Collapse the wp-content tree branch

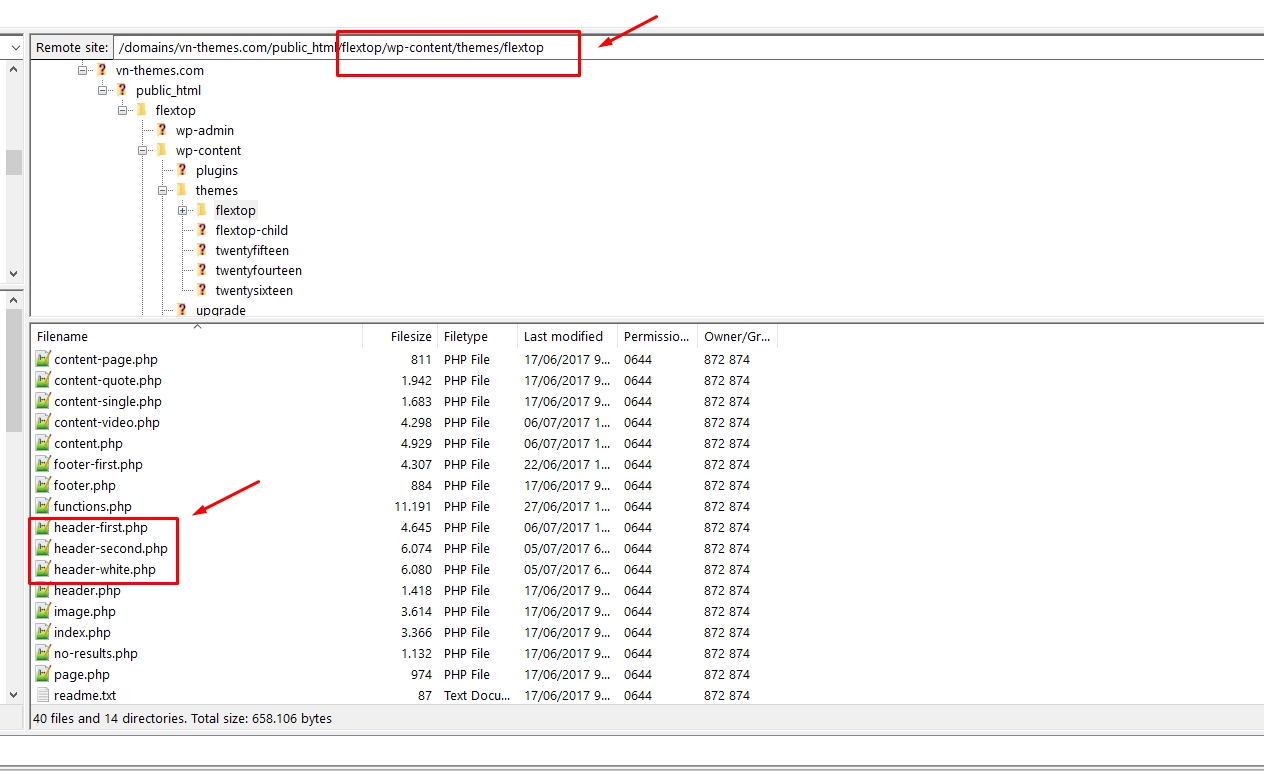tap(142, 150)
